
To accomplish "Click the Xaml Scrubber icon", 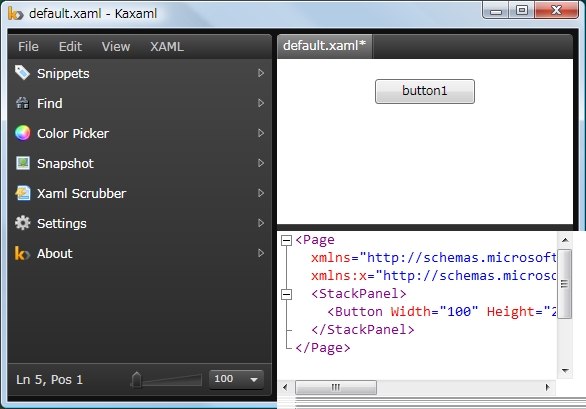I will pos(23,193).
